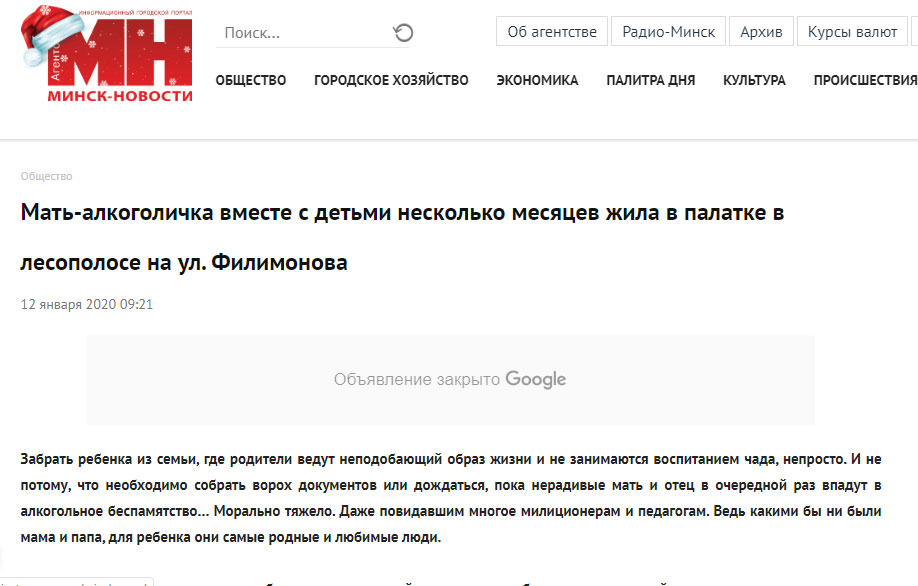Click the first article paragraph text
Viewport: 918px width, 586px height.
pyautogui.click(x=450, y=498)
